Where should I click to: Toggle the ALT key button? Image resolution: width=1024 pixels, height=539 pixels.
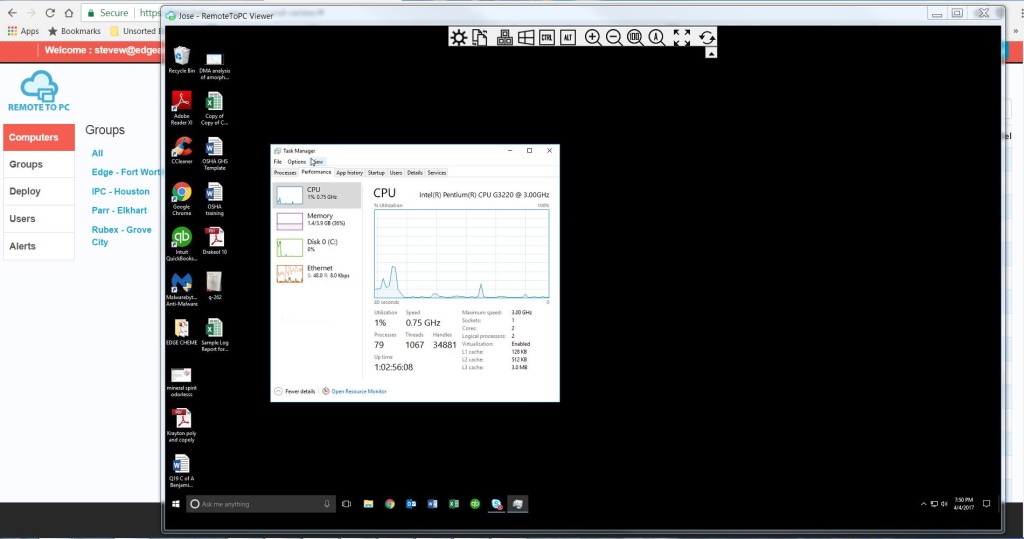click(x=568, y=38)
